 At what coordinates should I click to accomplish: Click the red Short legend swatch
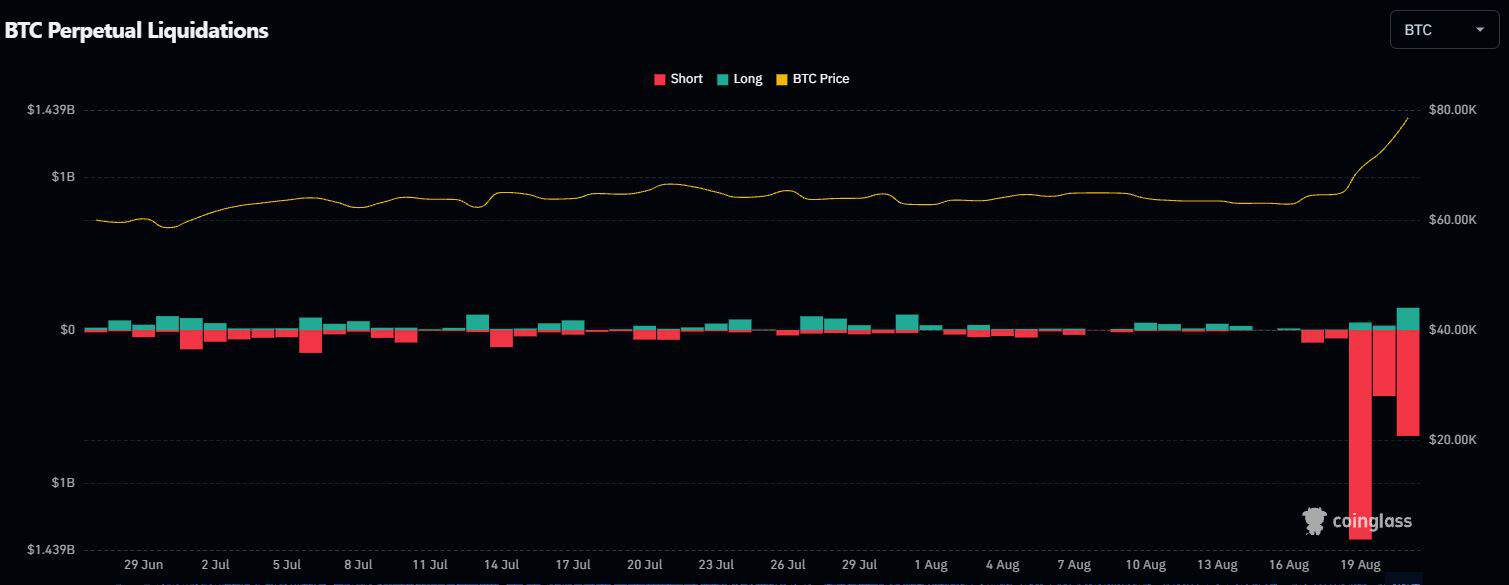(660, 79)
